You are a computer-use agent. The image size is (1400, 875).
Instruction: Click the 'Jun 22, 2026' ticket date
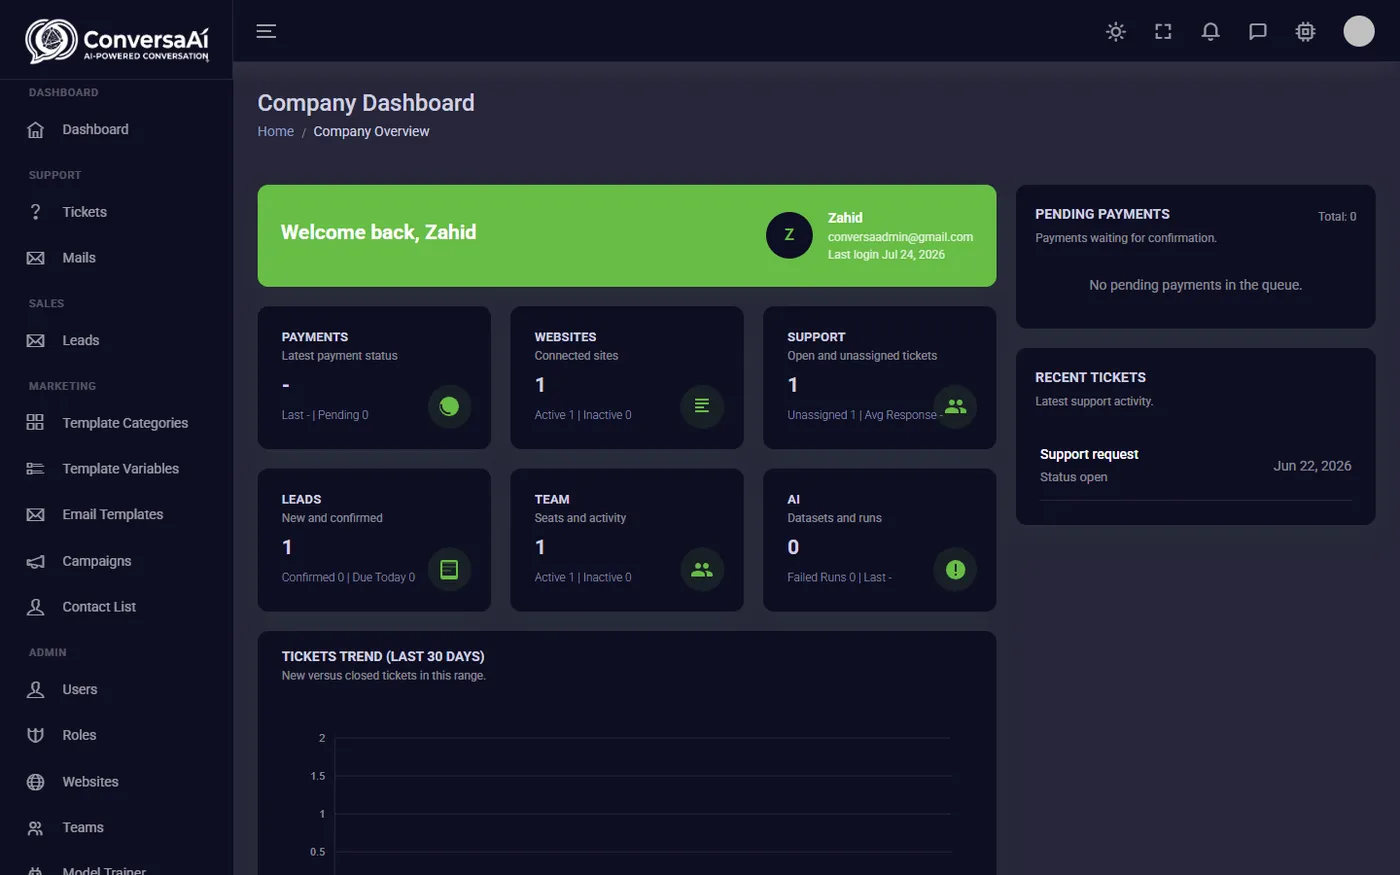(1312, 466)
